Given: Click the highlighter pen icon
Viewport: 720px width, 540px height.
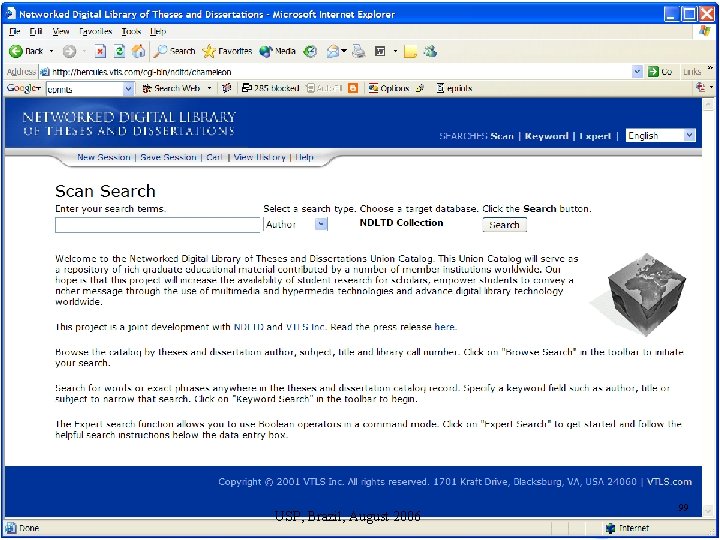Looking at the screenshot, I should pyautogui.click(x=420, y=88).
